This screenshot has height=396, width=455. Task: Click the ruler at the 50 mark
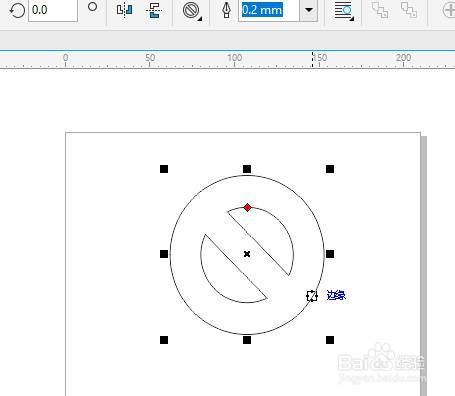coord(150,58)
